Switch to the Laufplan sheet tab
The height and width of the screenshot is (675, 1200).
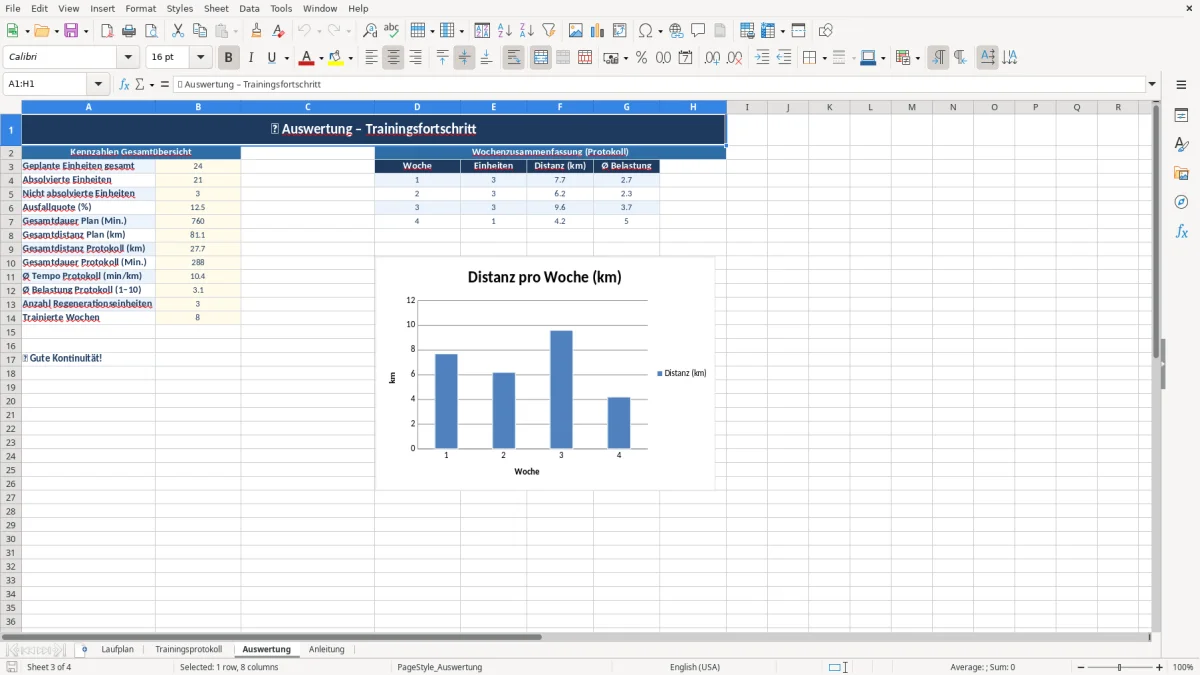click(x=117, y=649)
